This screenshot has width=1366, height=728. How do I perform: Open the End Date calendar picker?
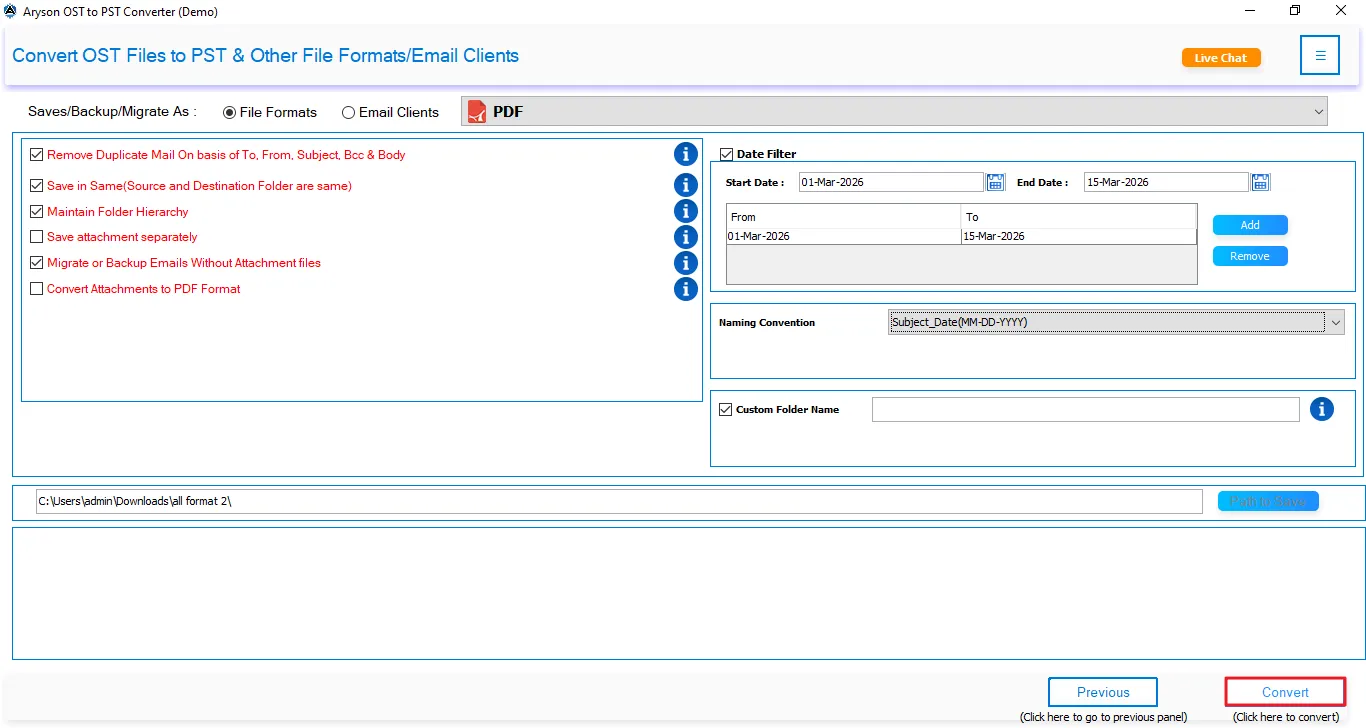[1259, 181]
